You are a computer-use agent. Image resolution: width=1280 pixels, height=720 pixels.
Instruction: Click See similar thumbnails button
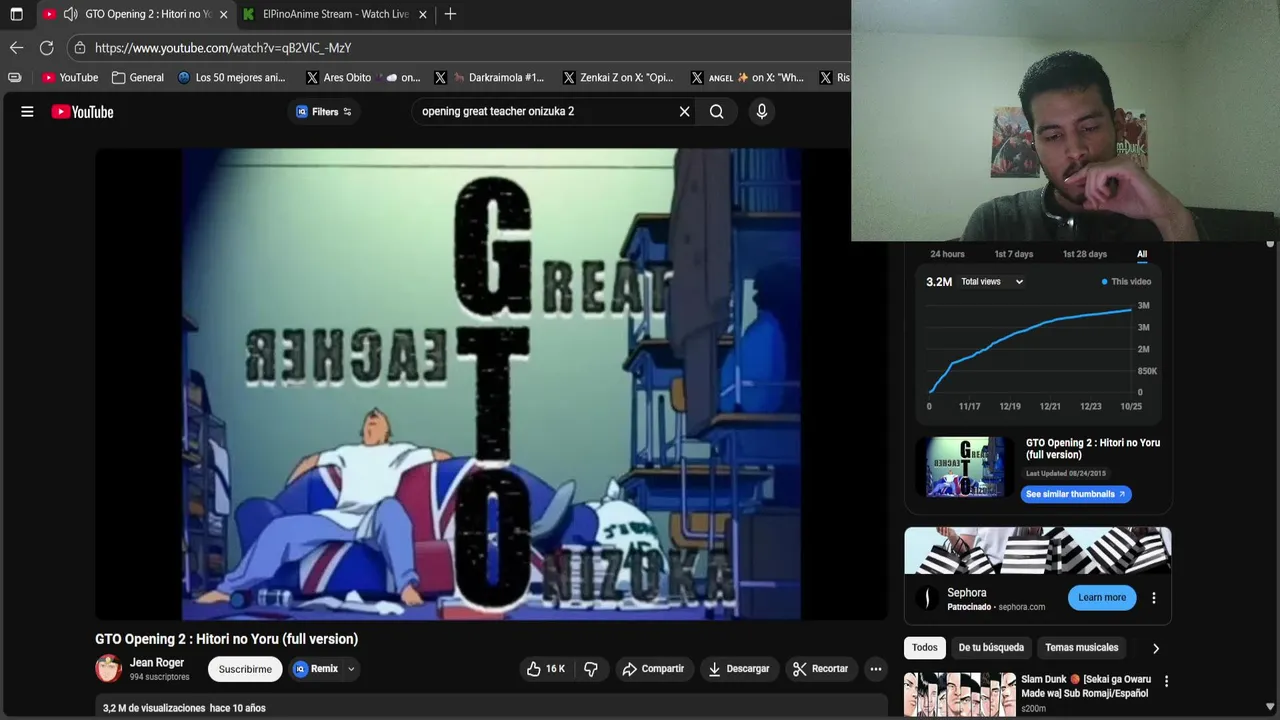tap(1076, 494)
